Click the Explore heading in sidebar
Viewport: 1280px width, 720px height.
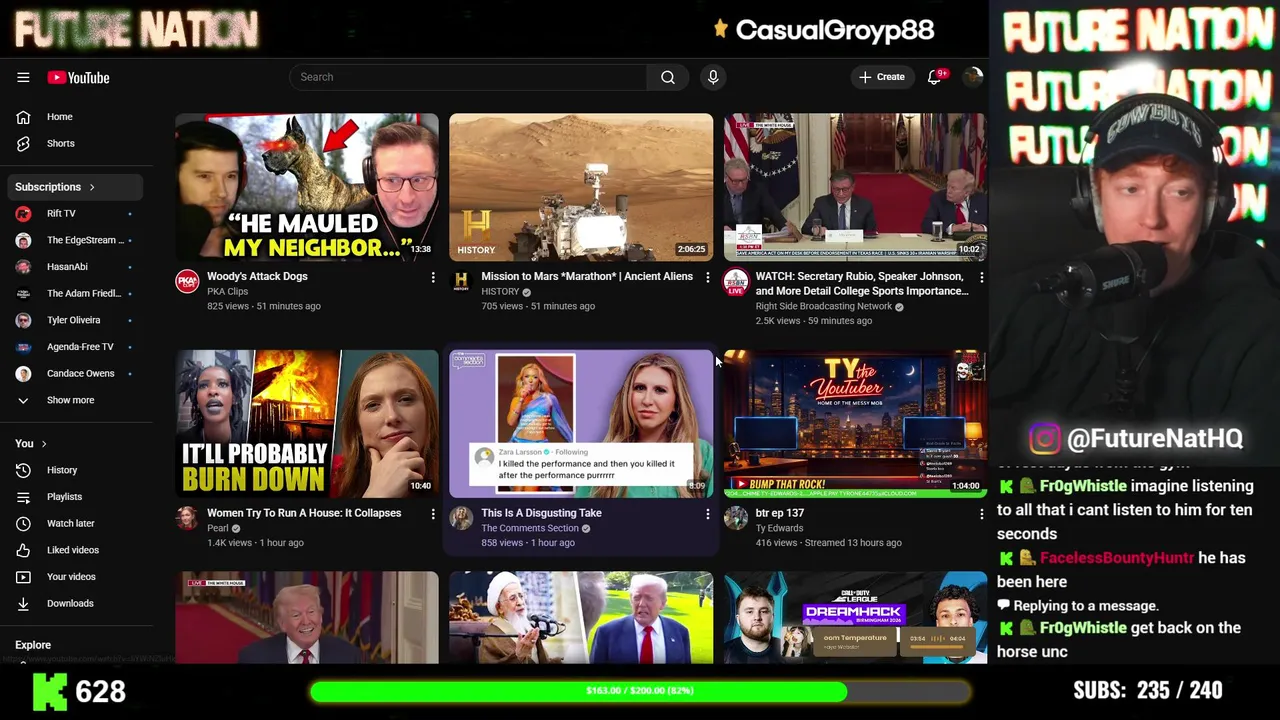(33, 645)
